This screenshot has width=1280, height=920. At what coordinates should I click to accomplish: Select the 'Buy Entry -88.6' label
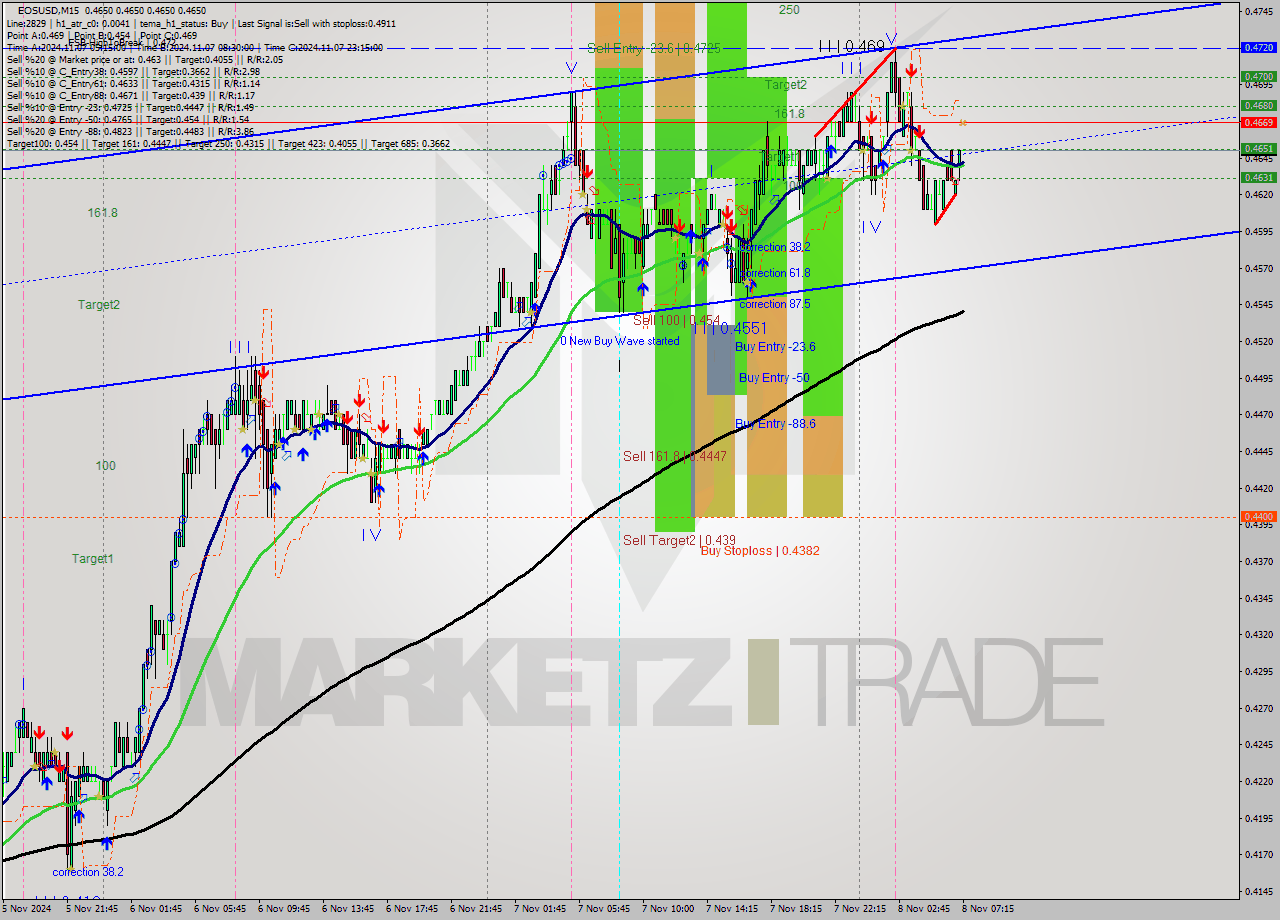pyautogui.click(x=775, y=424)
